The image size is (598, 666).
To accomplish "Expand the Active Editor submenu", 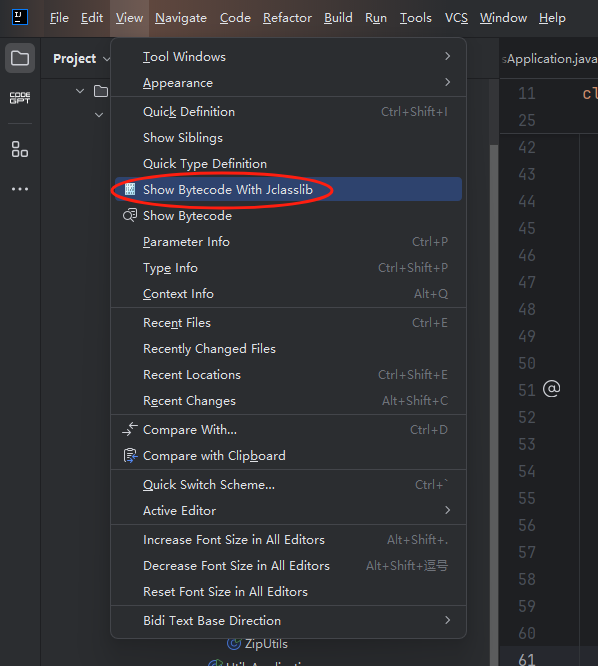I will [288, 510].
